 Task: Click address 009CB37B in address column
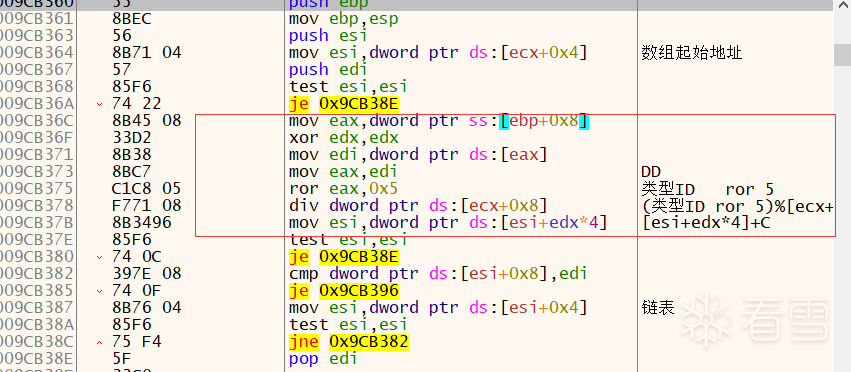click(x=36, y=223)
